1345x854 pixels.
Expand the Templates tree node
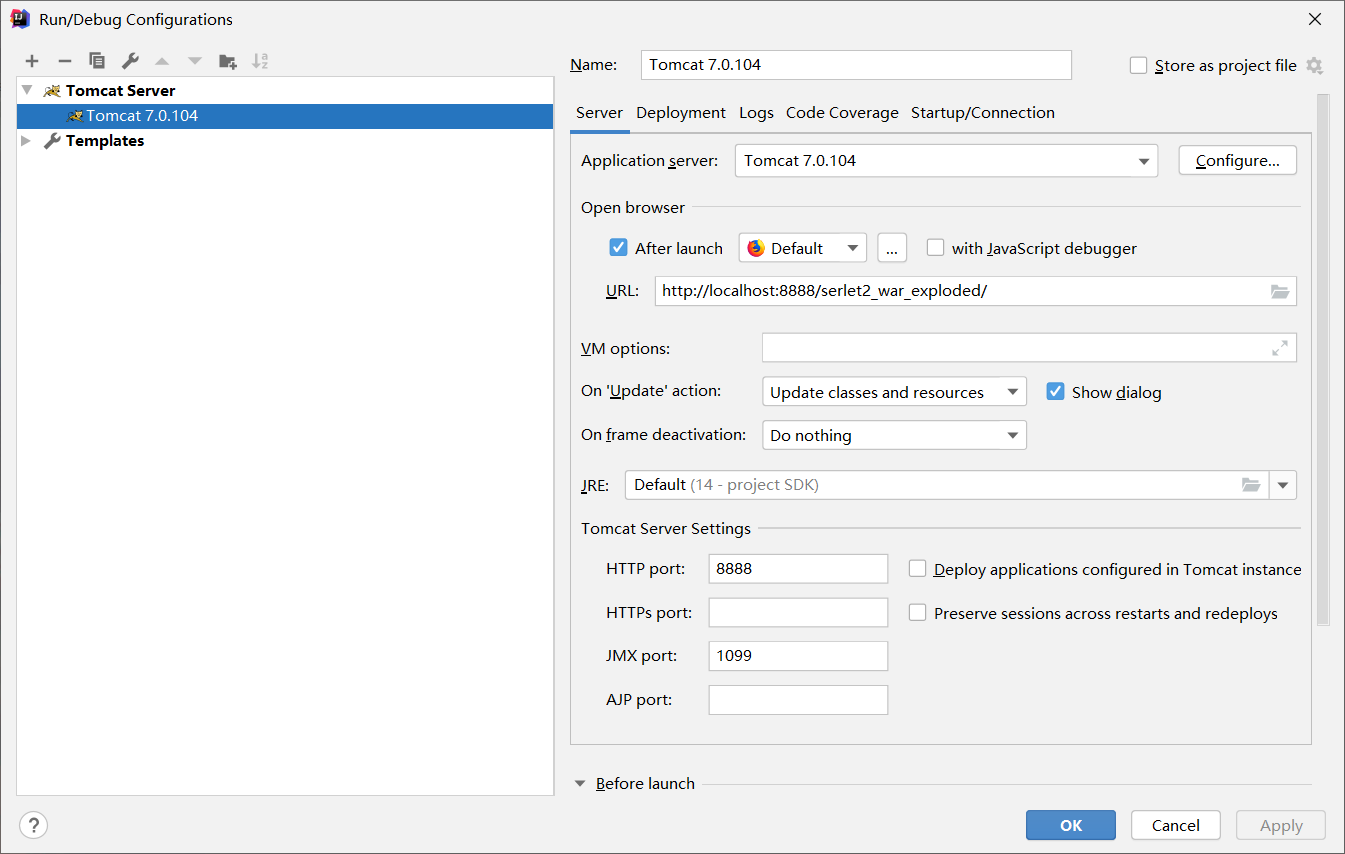(27, 141)
